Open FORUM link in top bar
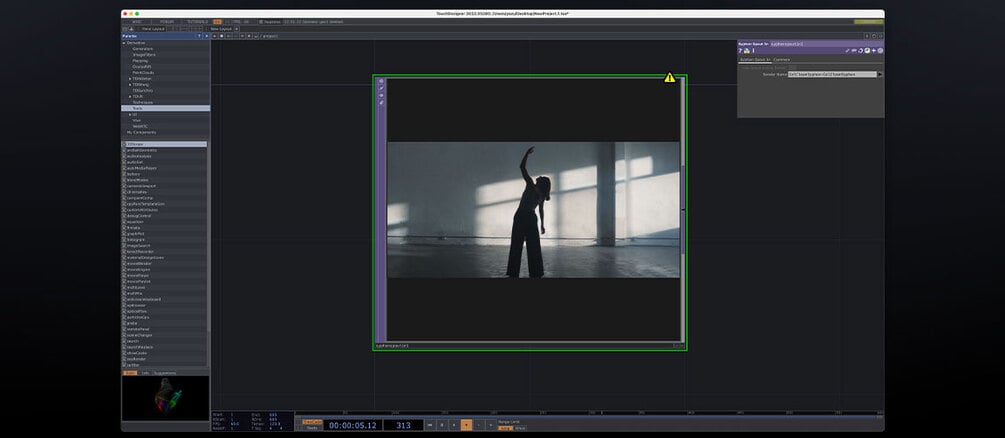Screen dimensions: 1005x438 (x=167, y=22)
